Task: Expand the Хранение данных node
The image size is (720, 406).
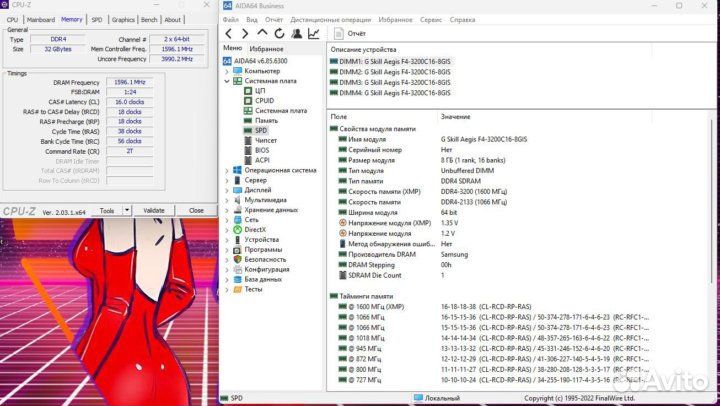Action: pos(227,210)
